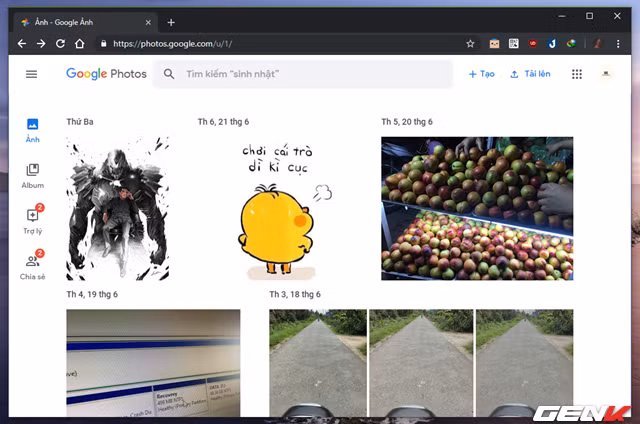
Task: Click the 'Th 3, 18 thg 6' date heading
Action: (295, 294)
